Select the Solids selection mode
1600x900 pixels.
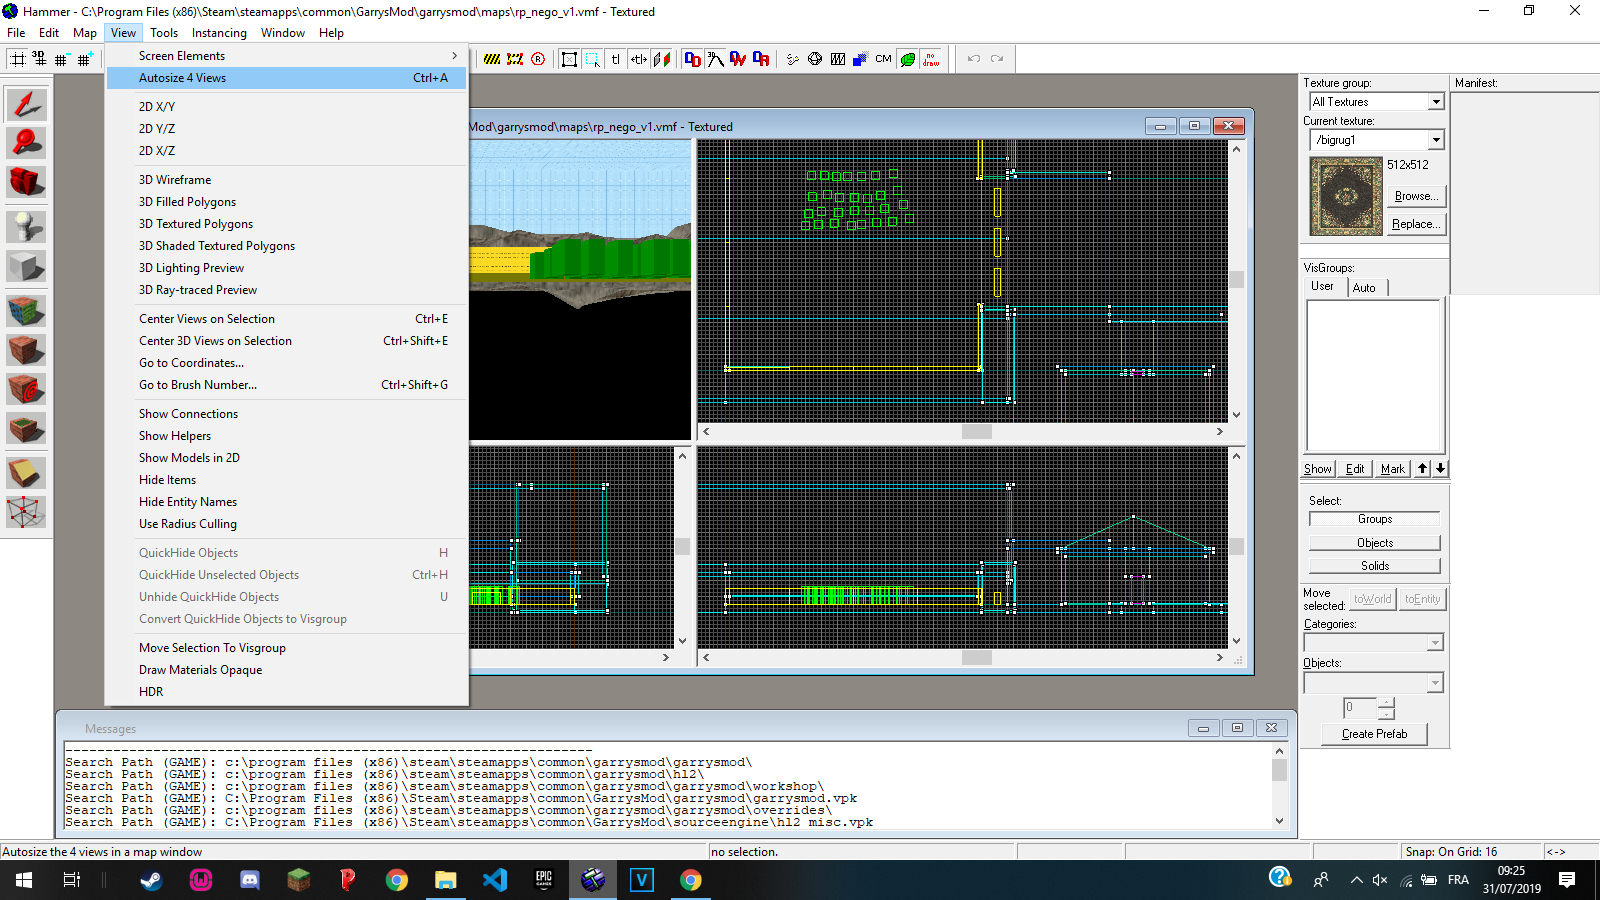click(1375, 566)
